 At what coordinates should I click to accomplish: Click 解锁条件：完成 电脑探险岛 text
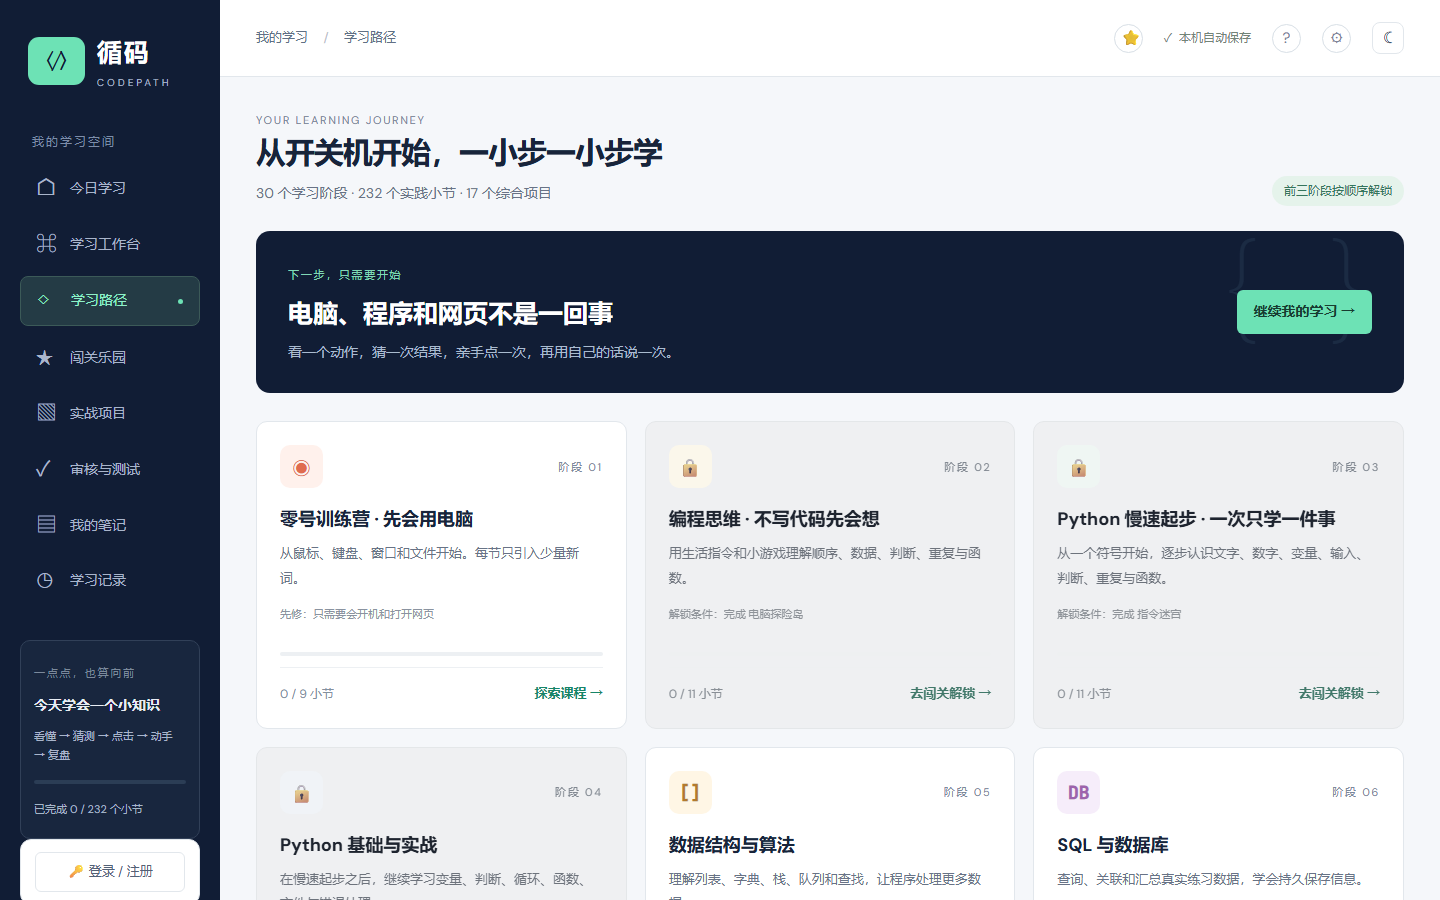(736, 614)
